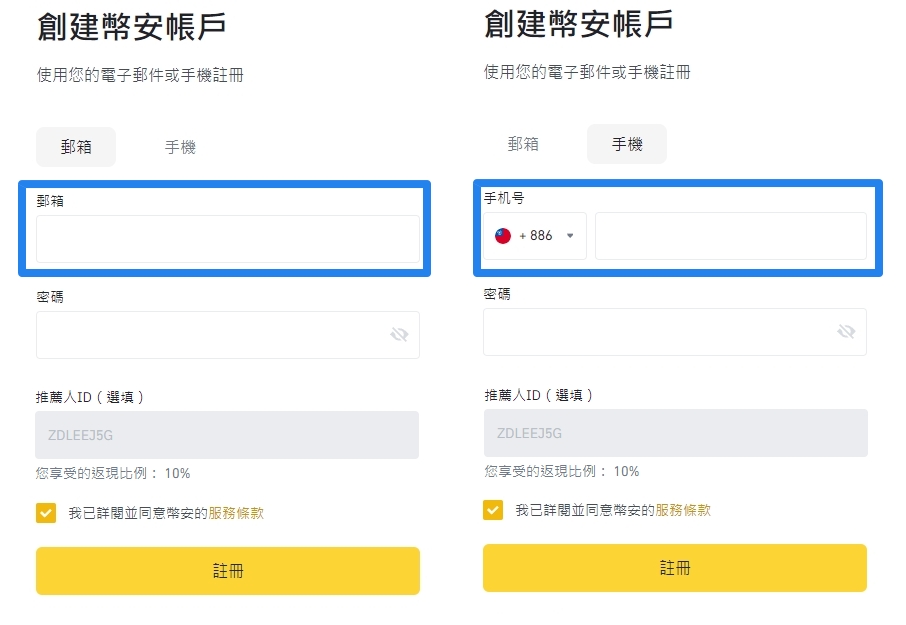Toggle password visibility in right phone form
Screen dimensions: 906x625
(x=846, y=332)
